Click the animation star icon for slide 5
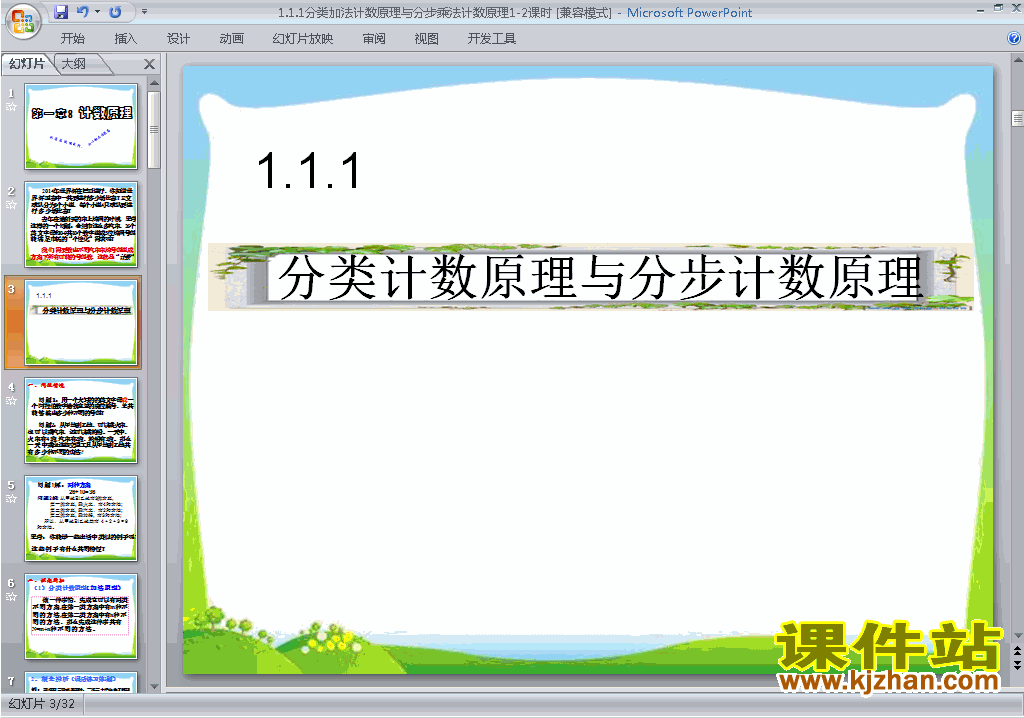This screenshot has height=718, width=1024. coord(11,498)
